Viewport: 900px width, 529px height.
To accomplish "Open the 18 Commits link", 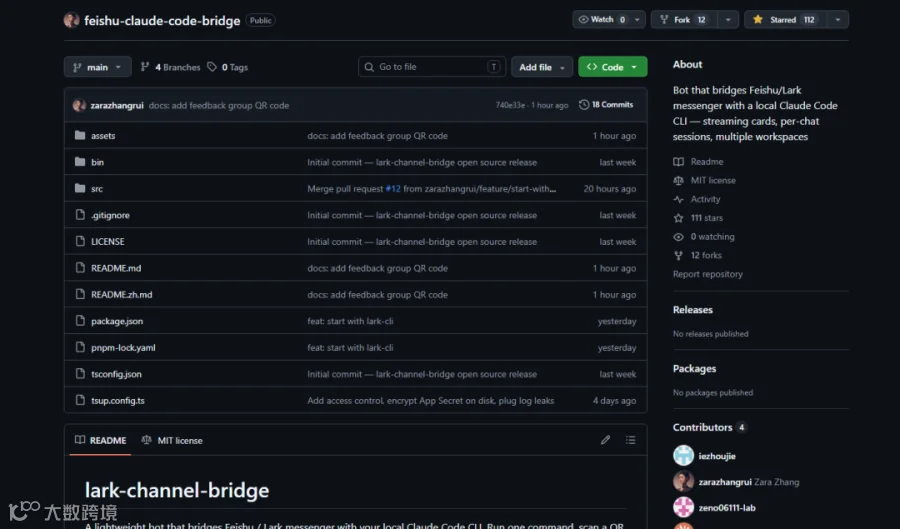I will pyautogui.click(x=606, y=104).
